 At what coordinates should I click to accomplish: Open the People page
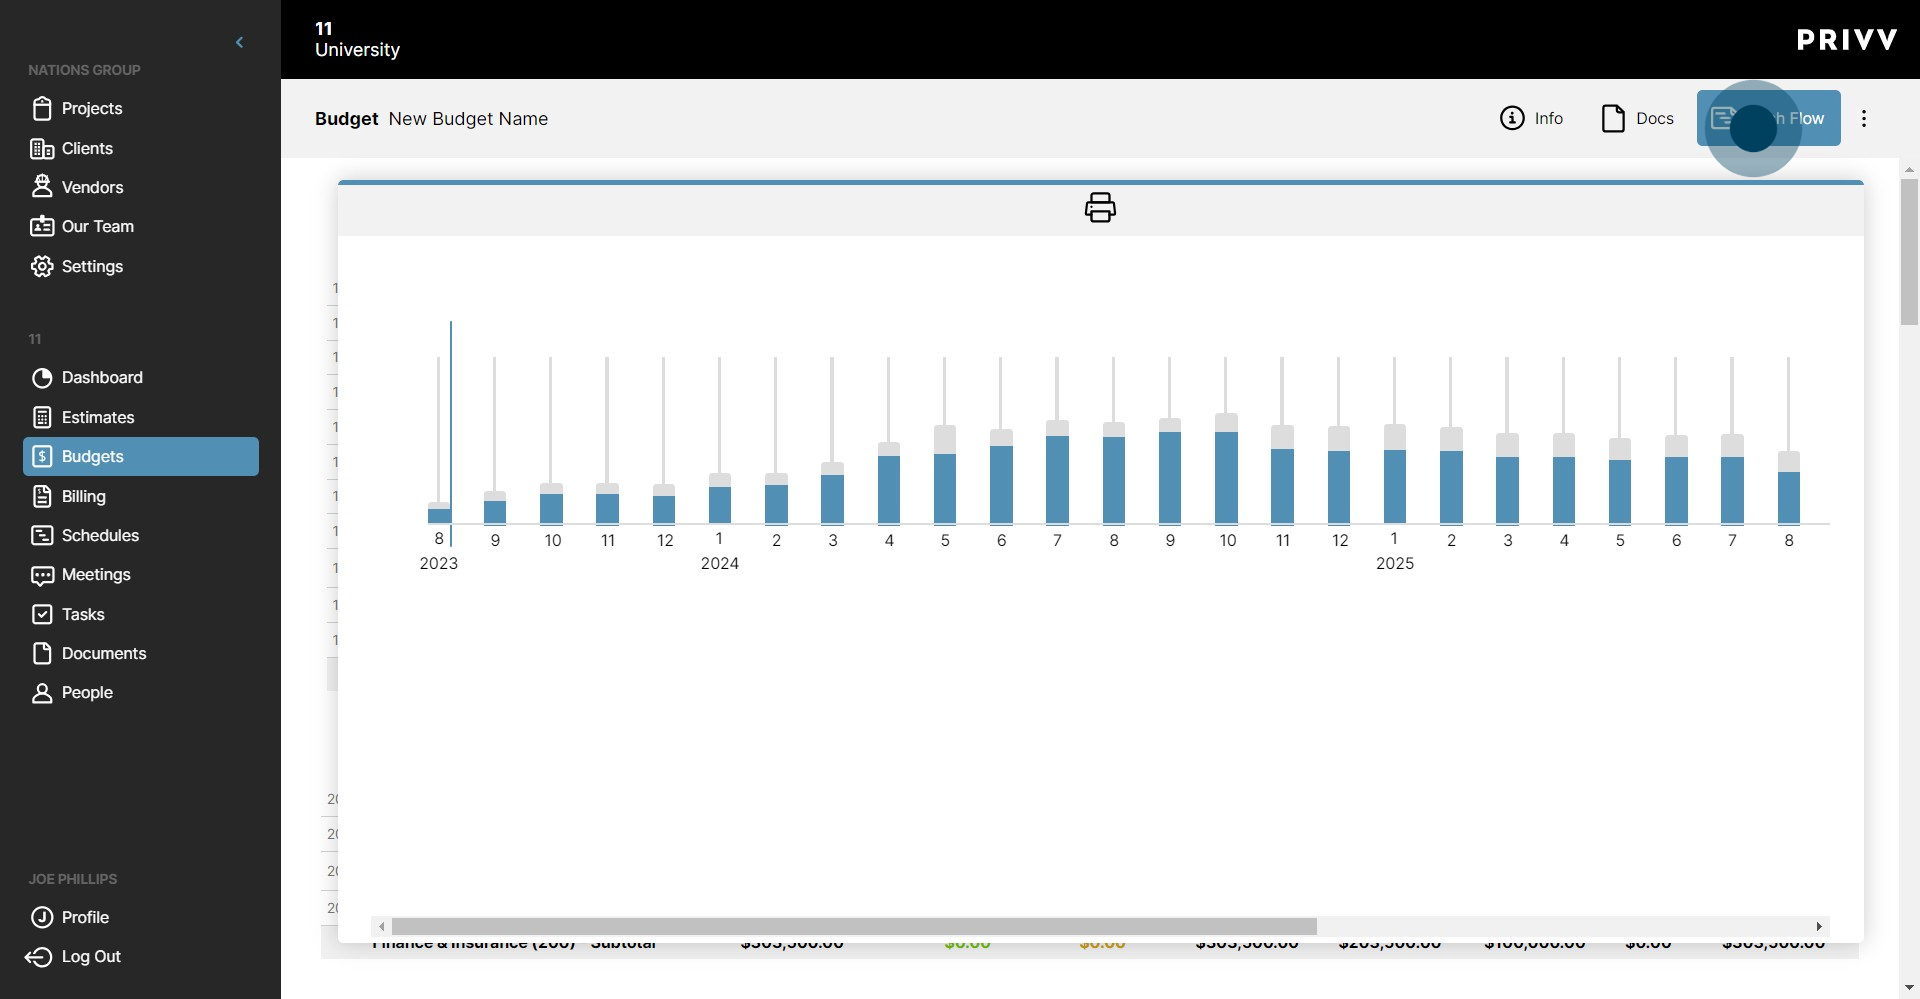pyautogui.click(x=87, y=692)
